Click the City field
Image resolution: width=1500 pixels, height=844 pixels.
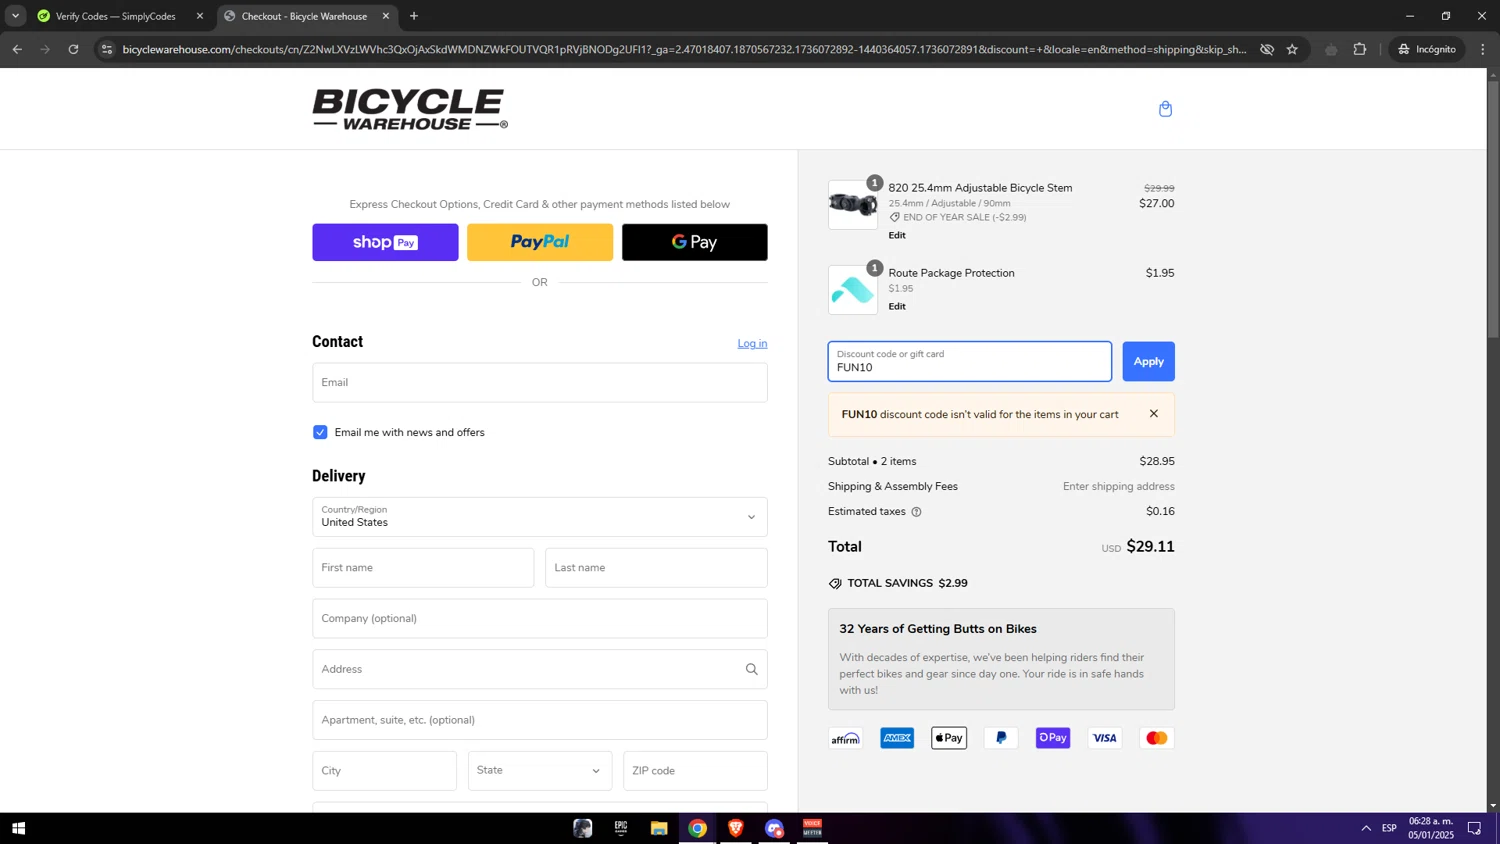coord(384,771)
